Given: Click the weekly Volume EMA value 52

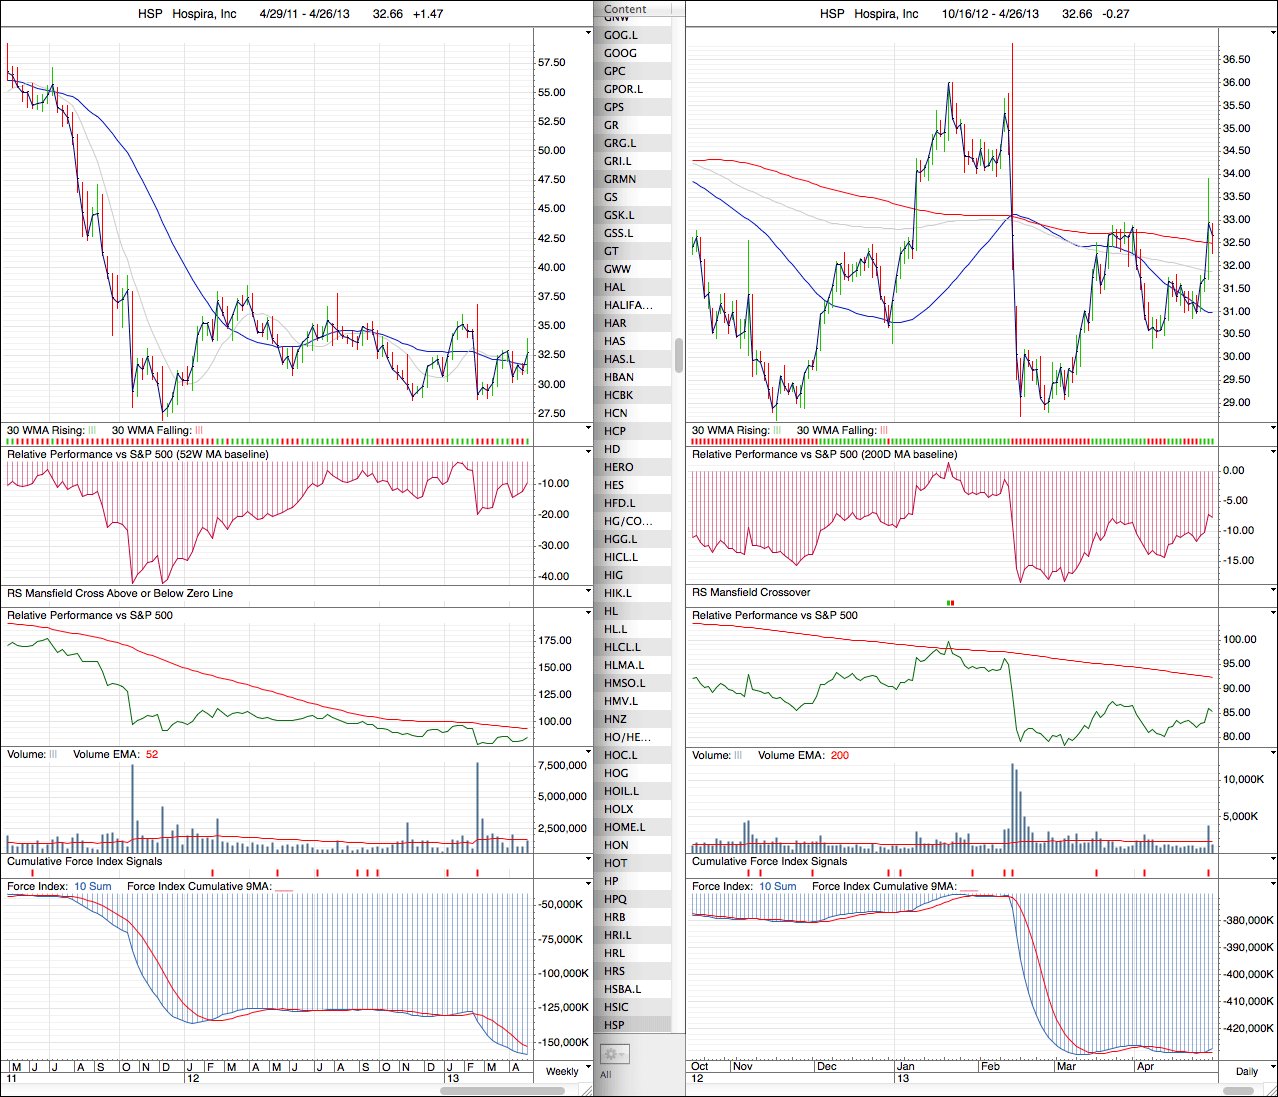Looking at the screenshot, I should point(152,754).
